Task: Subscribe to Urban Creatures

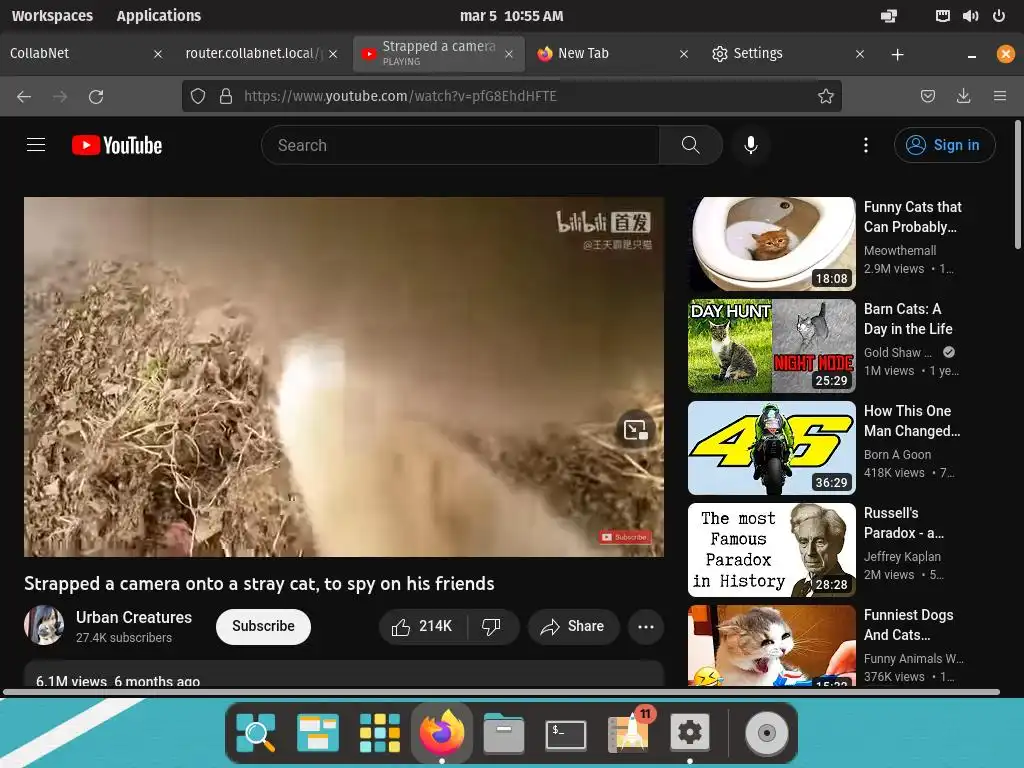Action: click(x=263, y=626)
